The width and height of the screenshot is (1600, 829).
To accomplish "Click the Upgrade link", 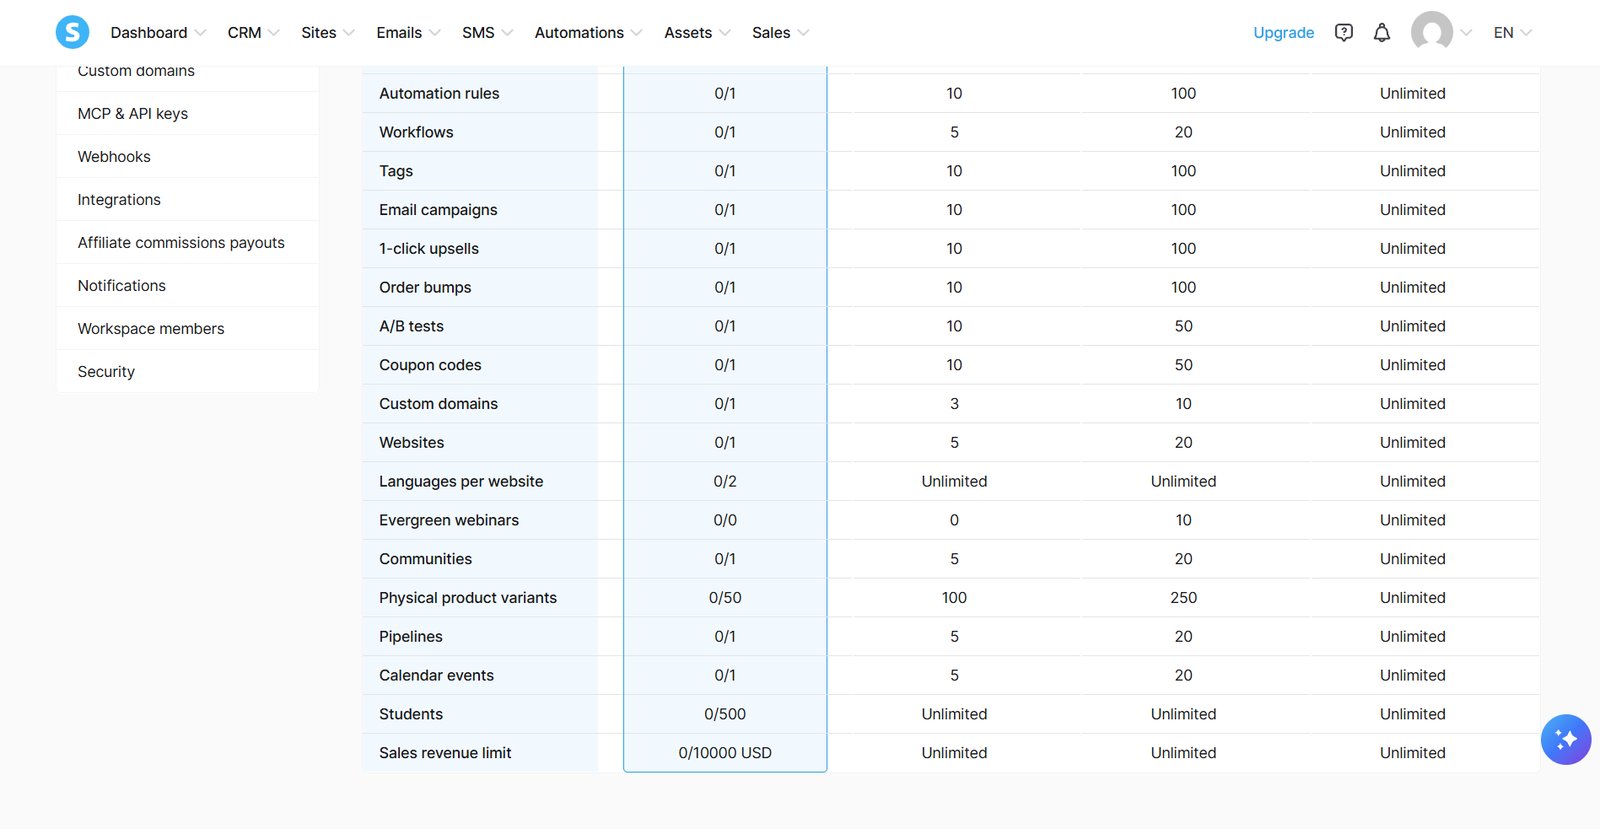I will [x=1284, y=33].
